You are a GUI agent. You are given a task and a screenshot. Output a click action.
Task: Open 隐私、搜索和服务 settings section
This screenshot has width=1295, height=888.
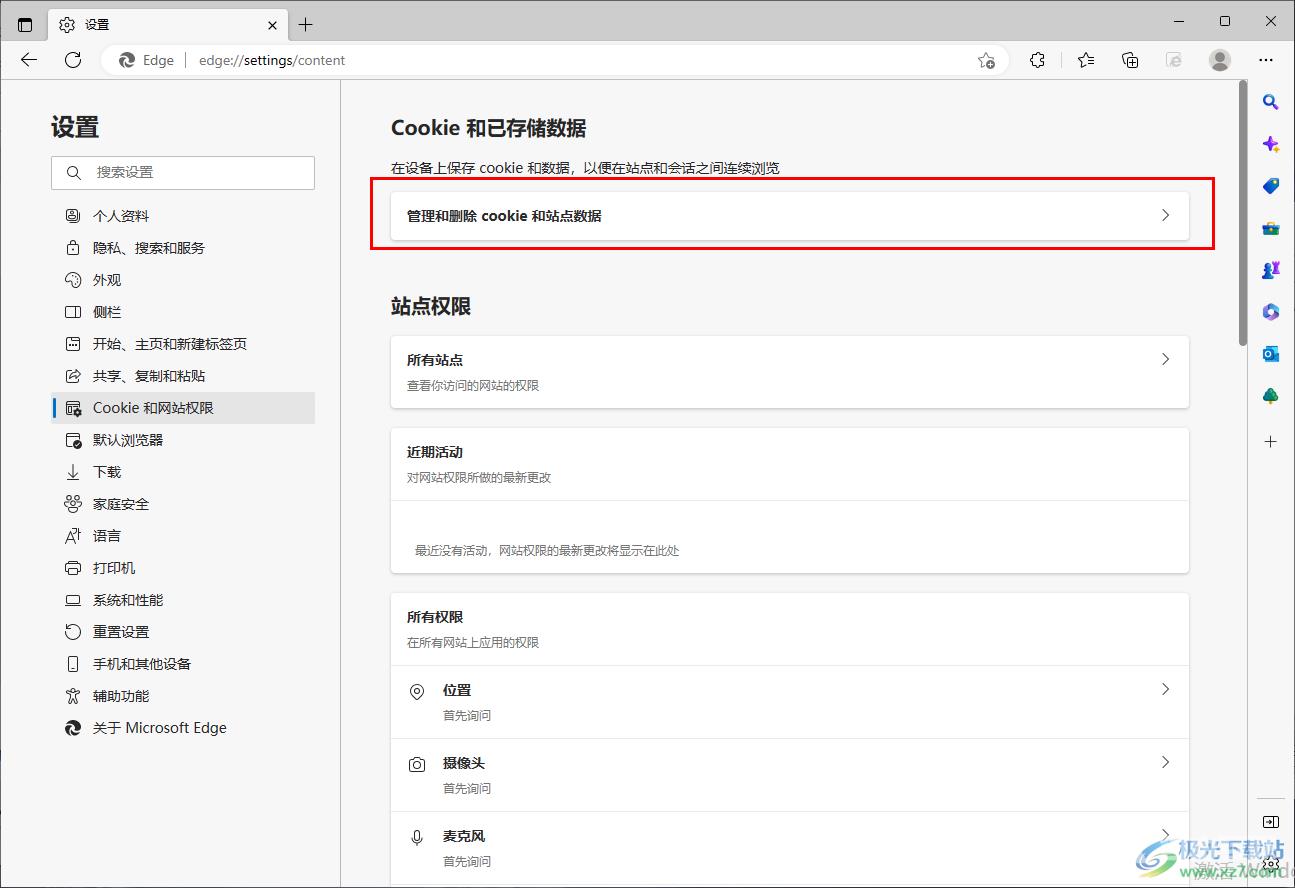click(183, 248)
